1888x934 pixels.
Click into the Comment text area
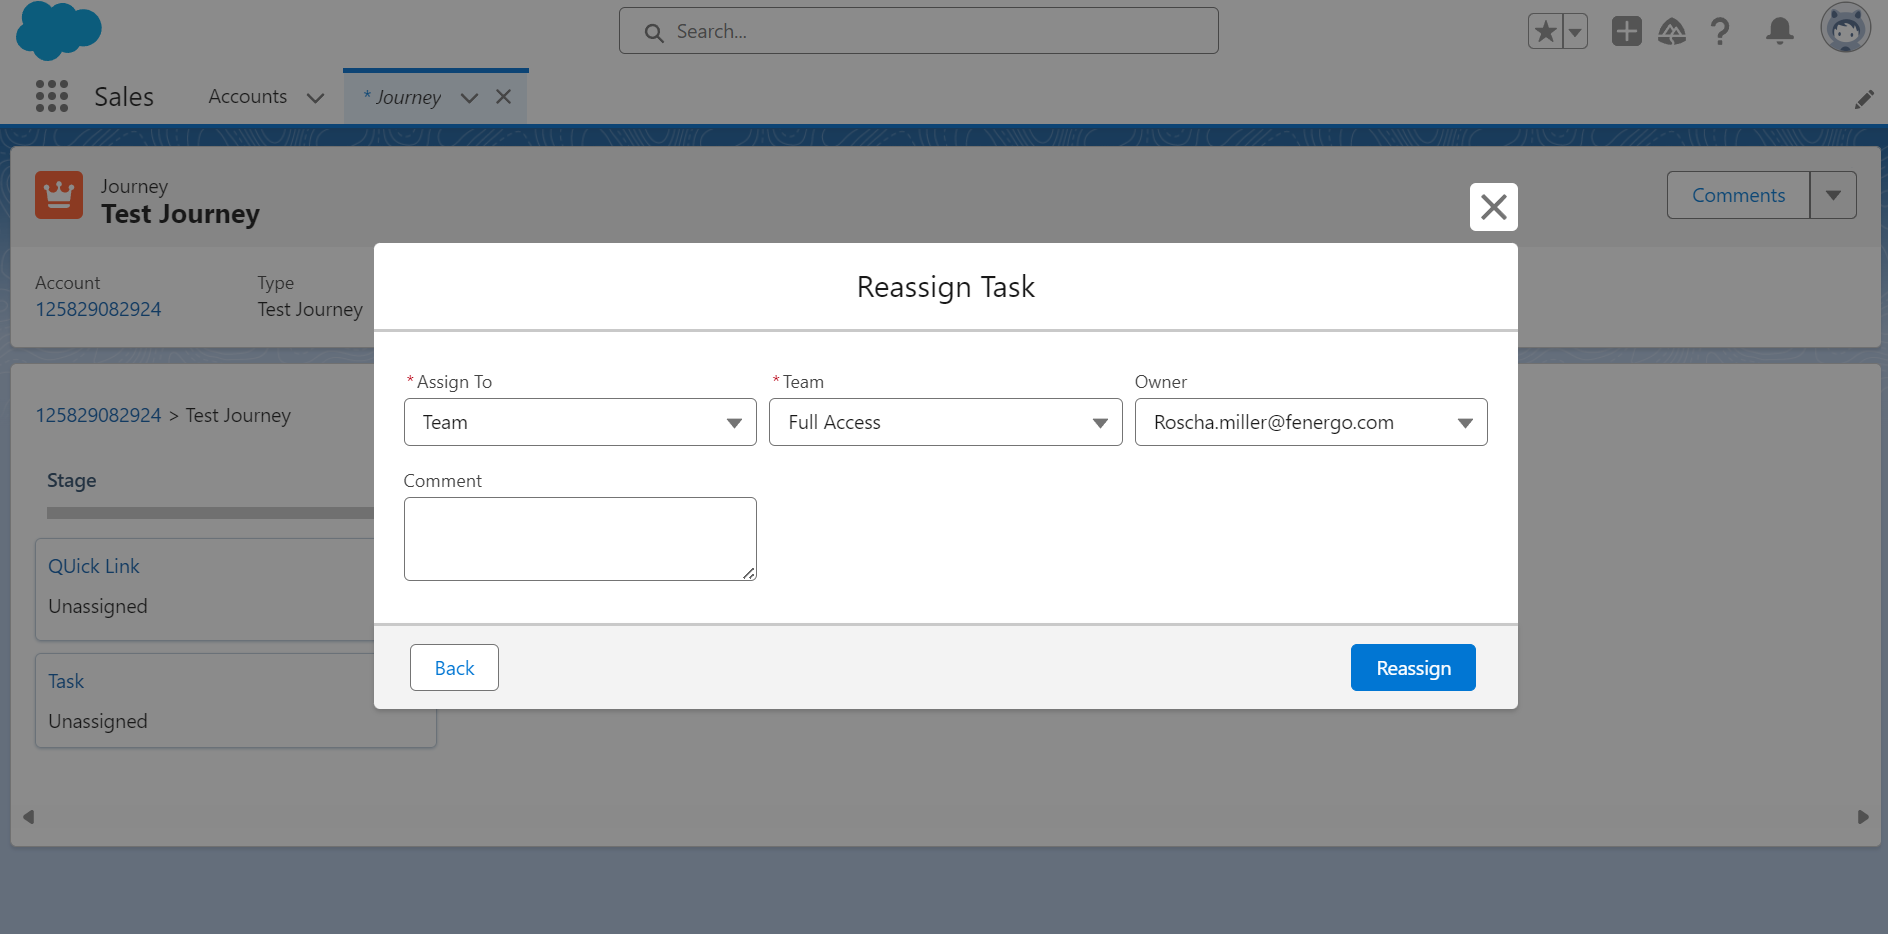tap(580, 539)
